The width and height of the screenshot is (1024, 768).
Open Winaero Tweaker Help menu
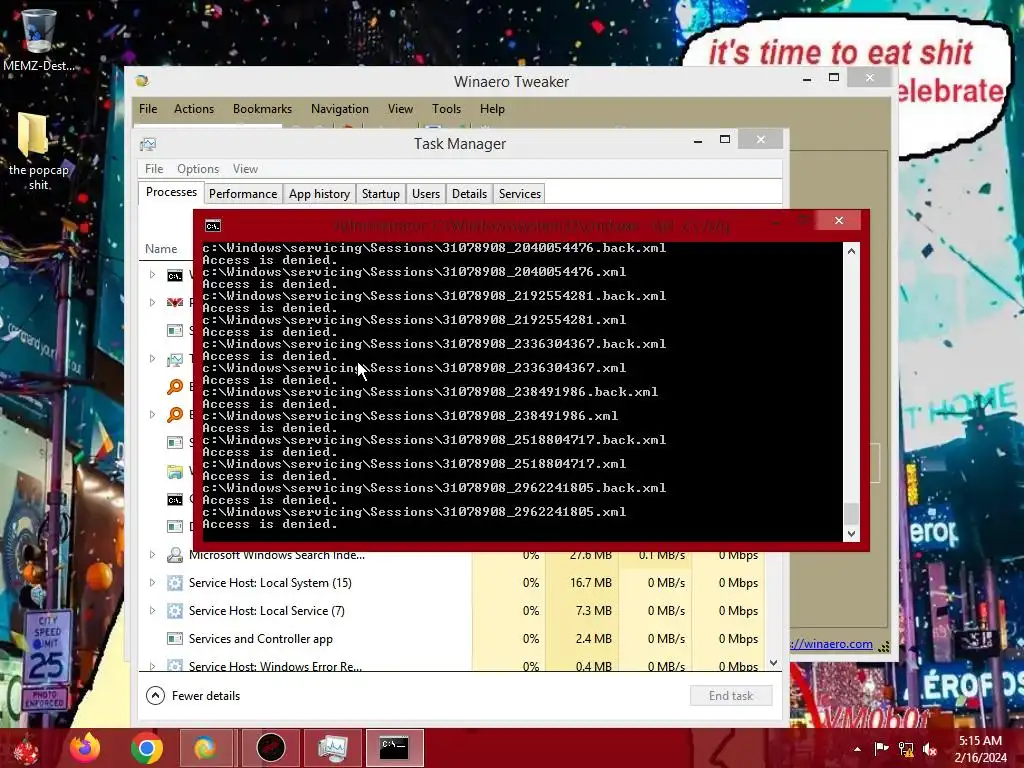coord(492,109)
